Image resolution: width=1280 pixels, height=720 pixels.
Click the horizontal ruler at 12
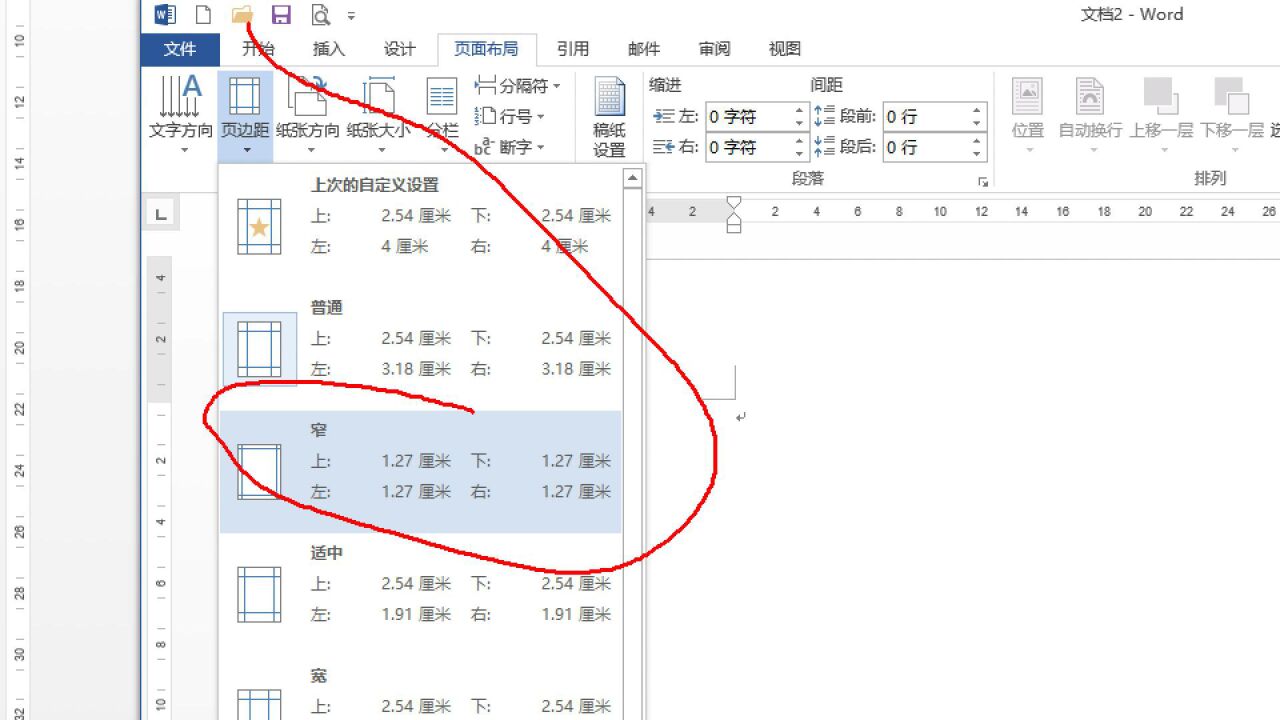pos(981,212)
